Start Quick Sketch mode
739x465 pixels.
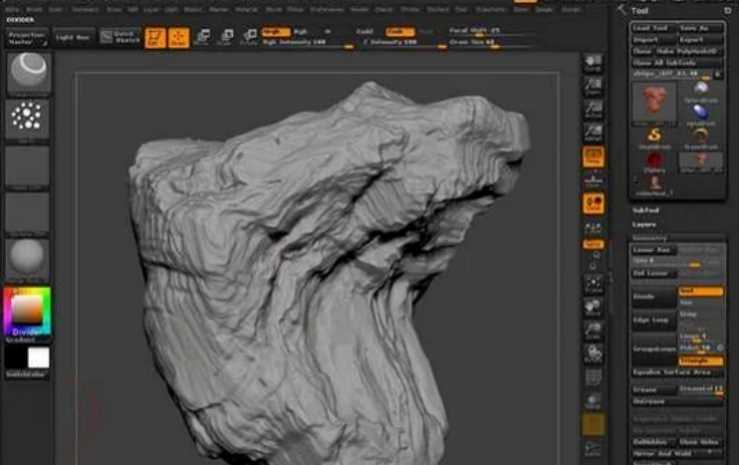tap(121, 37)
